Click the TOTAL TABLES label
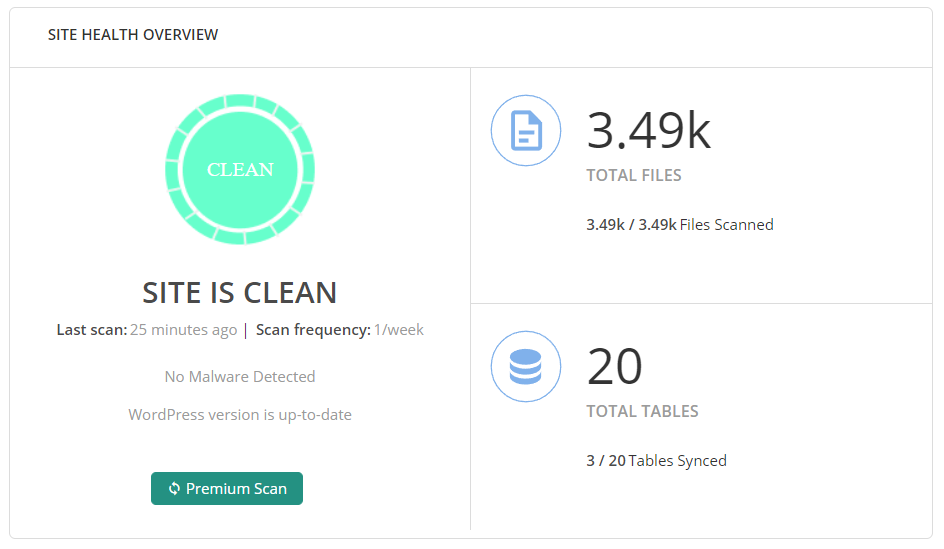 coord(642,411)
